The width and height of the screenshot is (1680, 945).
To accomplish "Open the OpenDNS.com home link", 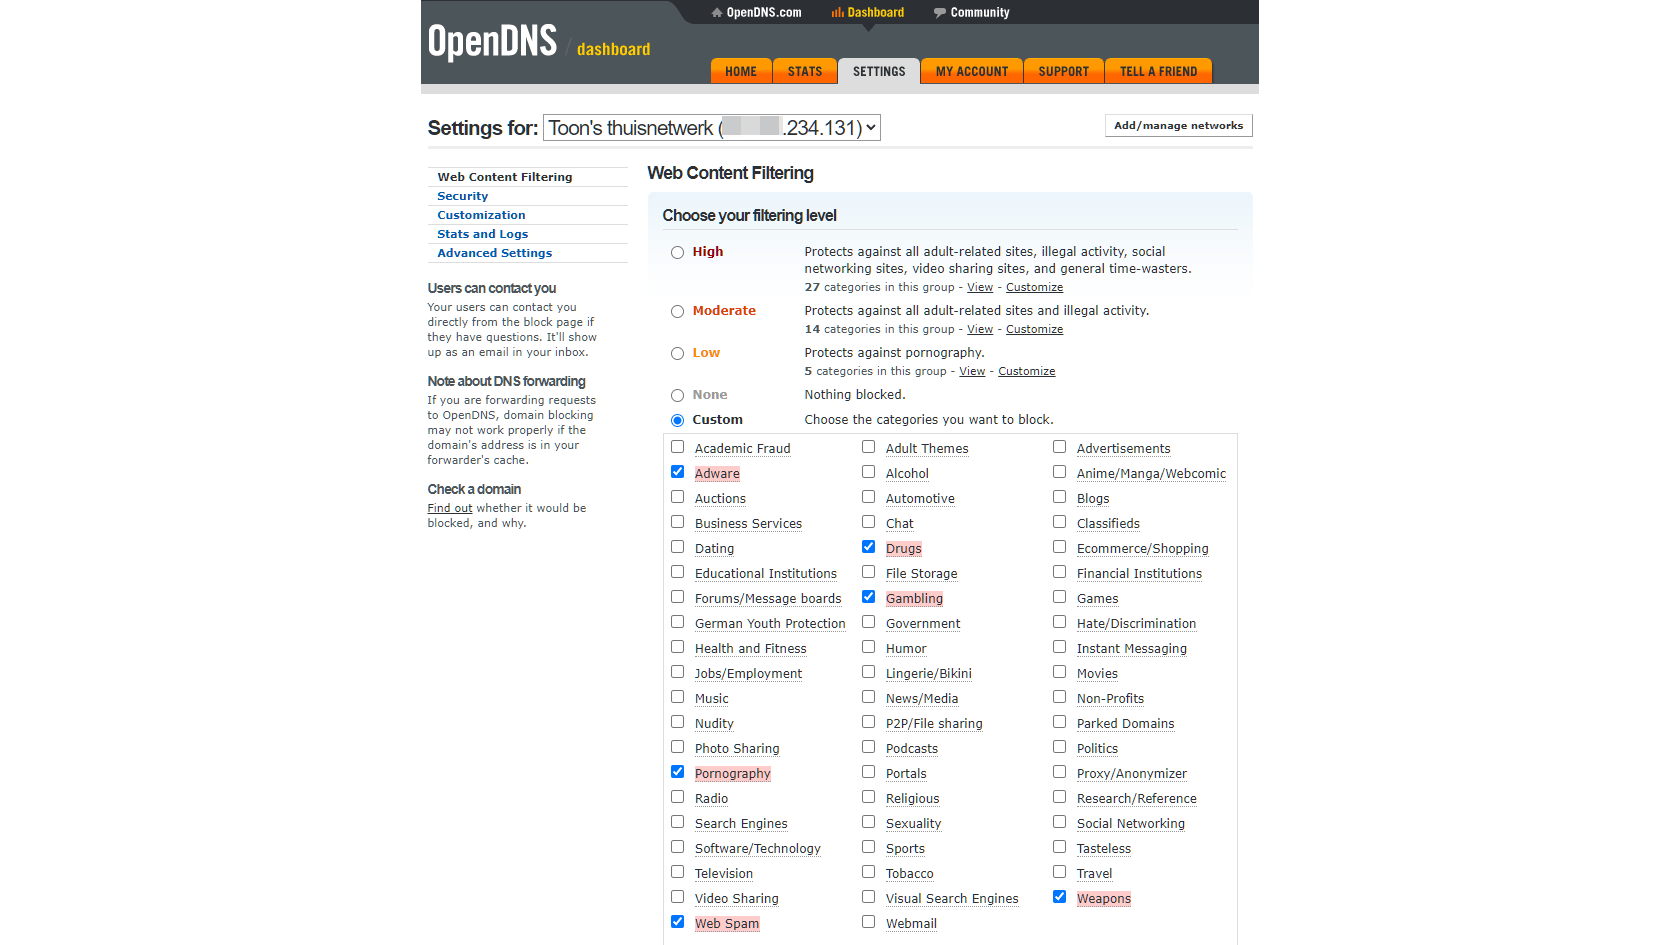I will point(756,13).
